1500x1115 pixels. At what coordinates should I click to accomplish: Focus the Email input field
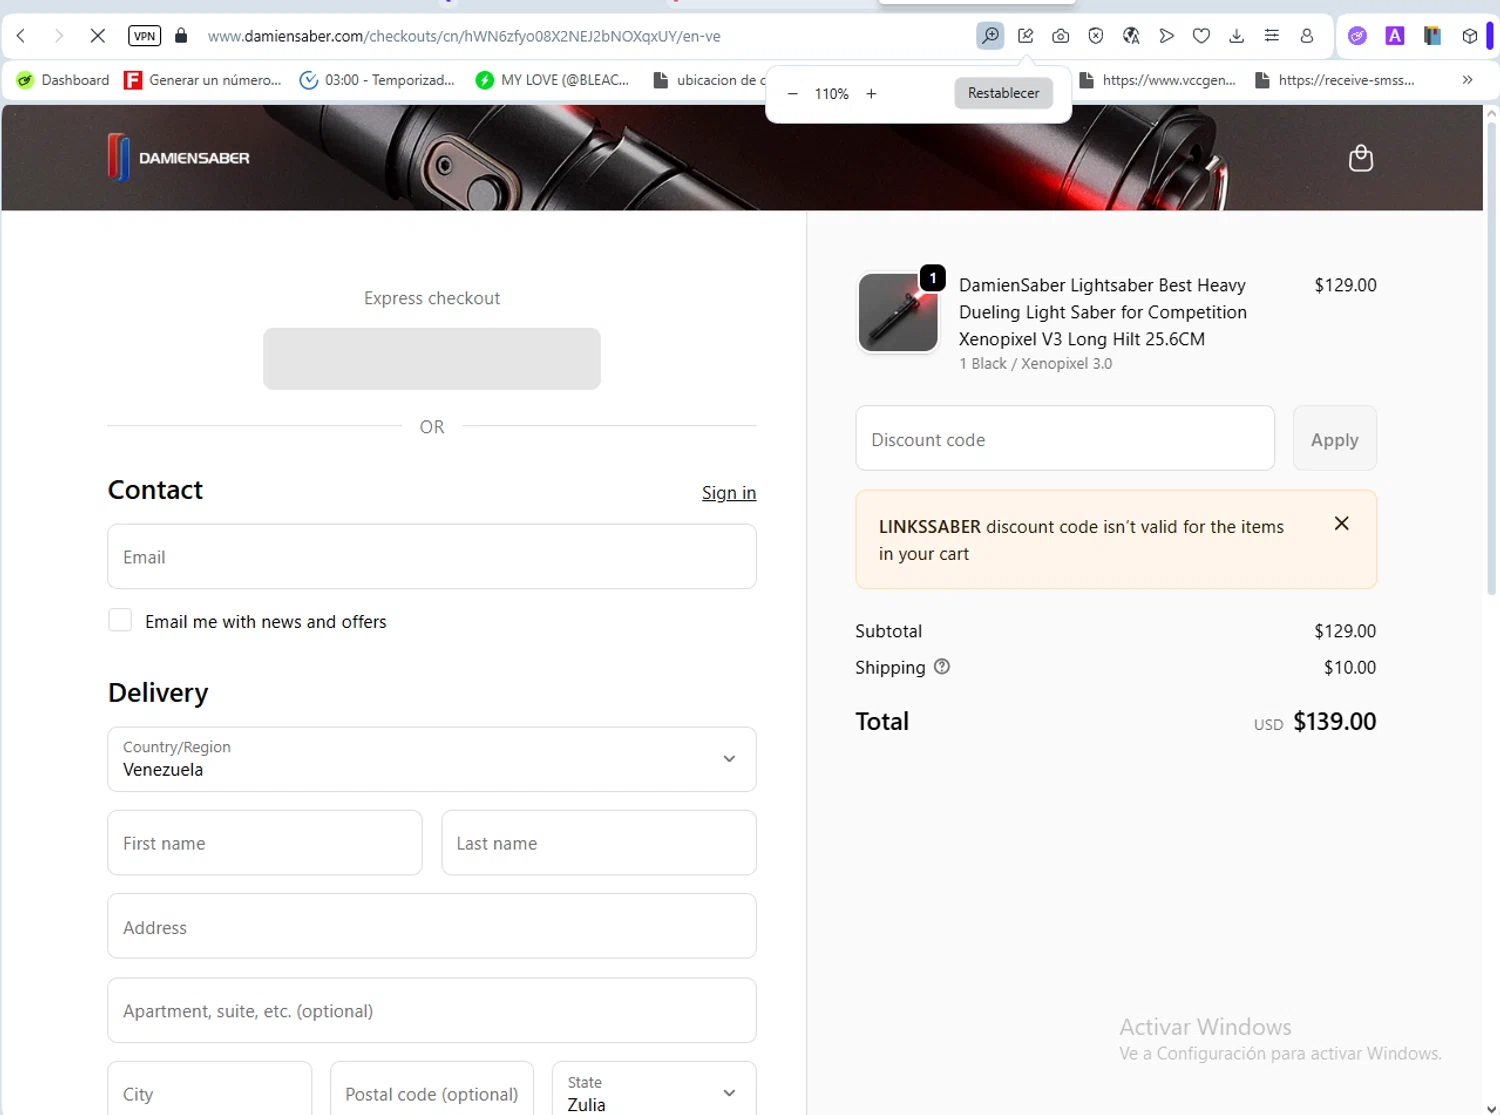coord(432,557)
